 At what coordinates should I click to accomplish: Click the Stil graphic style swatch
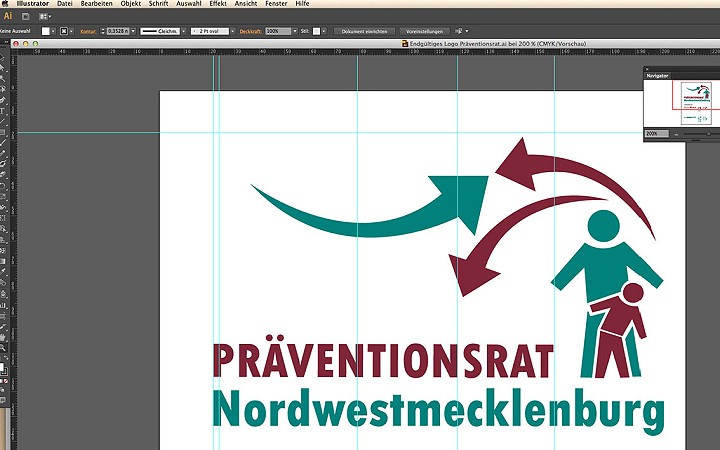[316, 31]
